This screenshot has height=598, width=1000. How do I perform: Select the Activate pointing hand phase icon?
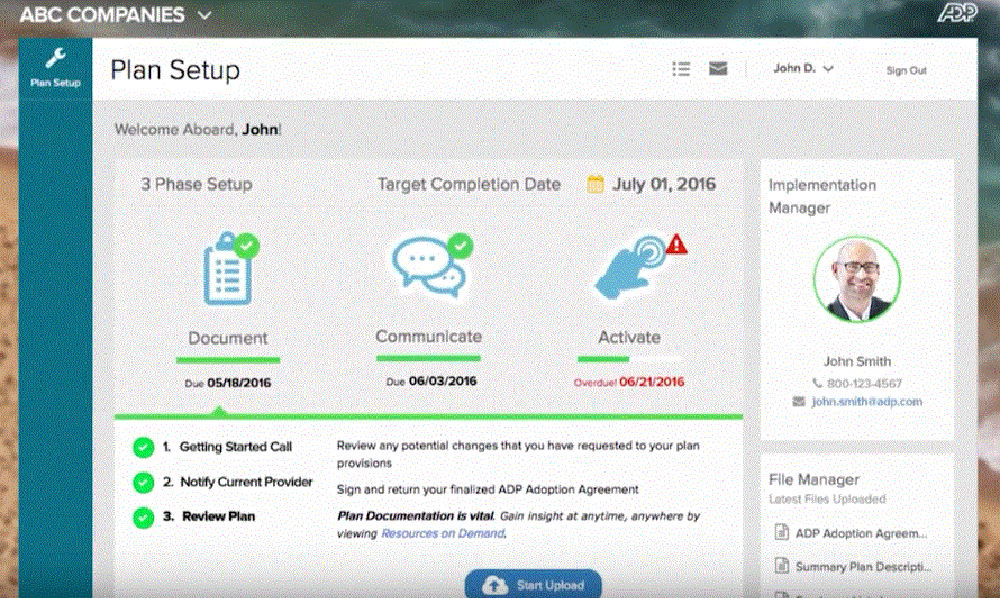coord(630,269)
